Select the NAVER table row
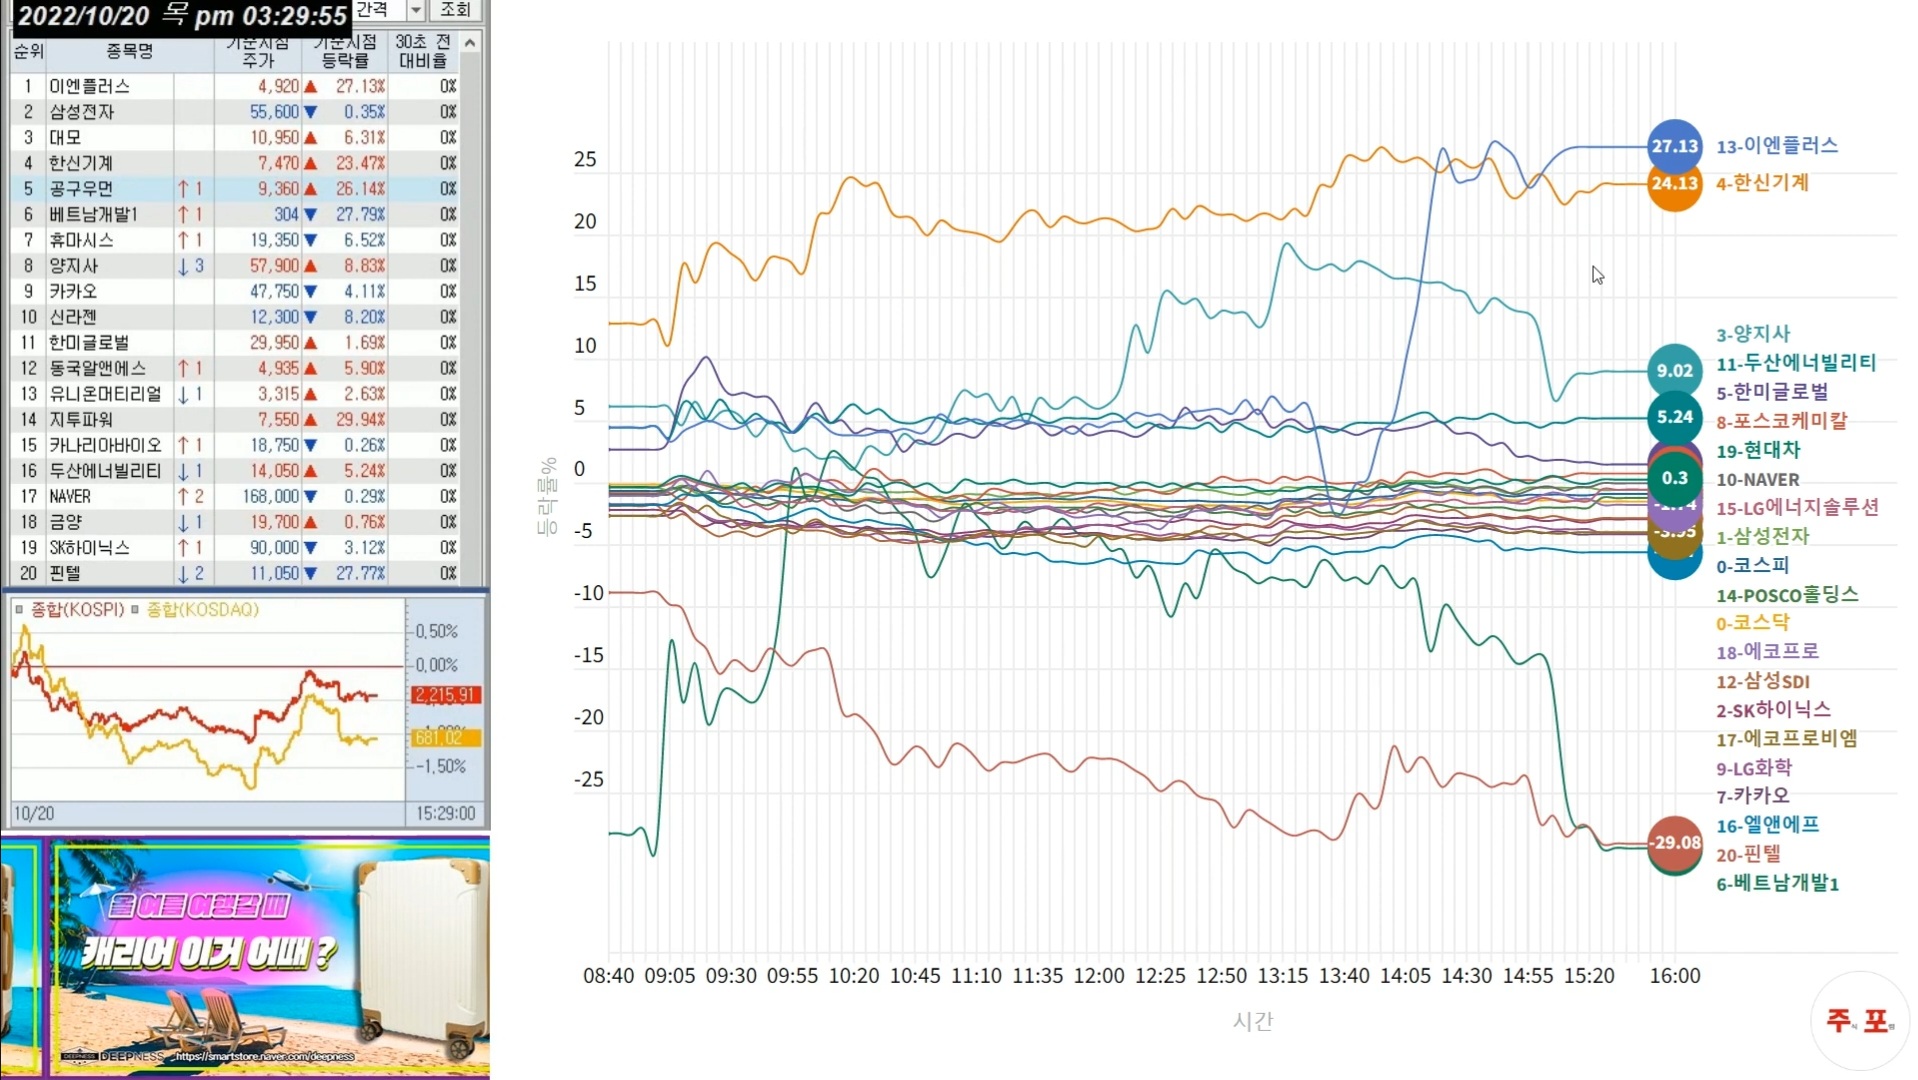 click(235, 497)
